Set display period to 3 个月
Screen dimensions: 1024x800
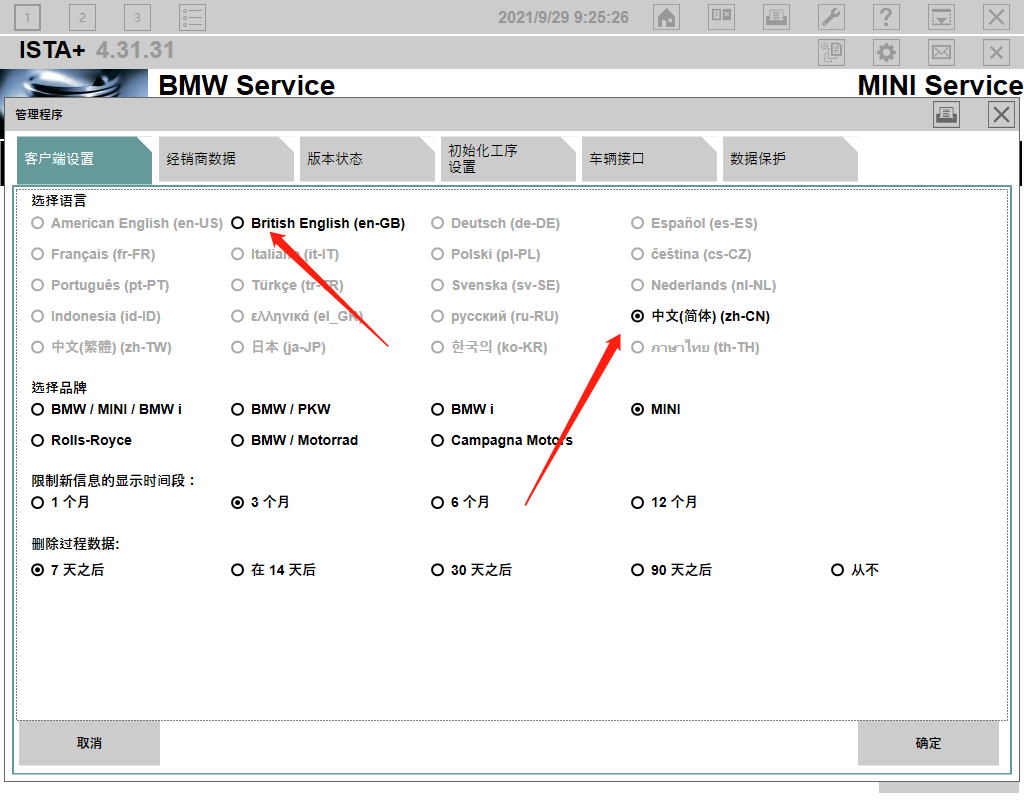260,502
